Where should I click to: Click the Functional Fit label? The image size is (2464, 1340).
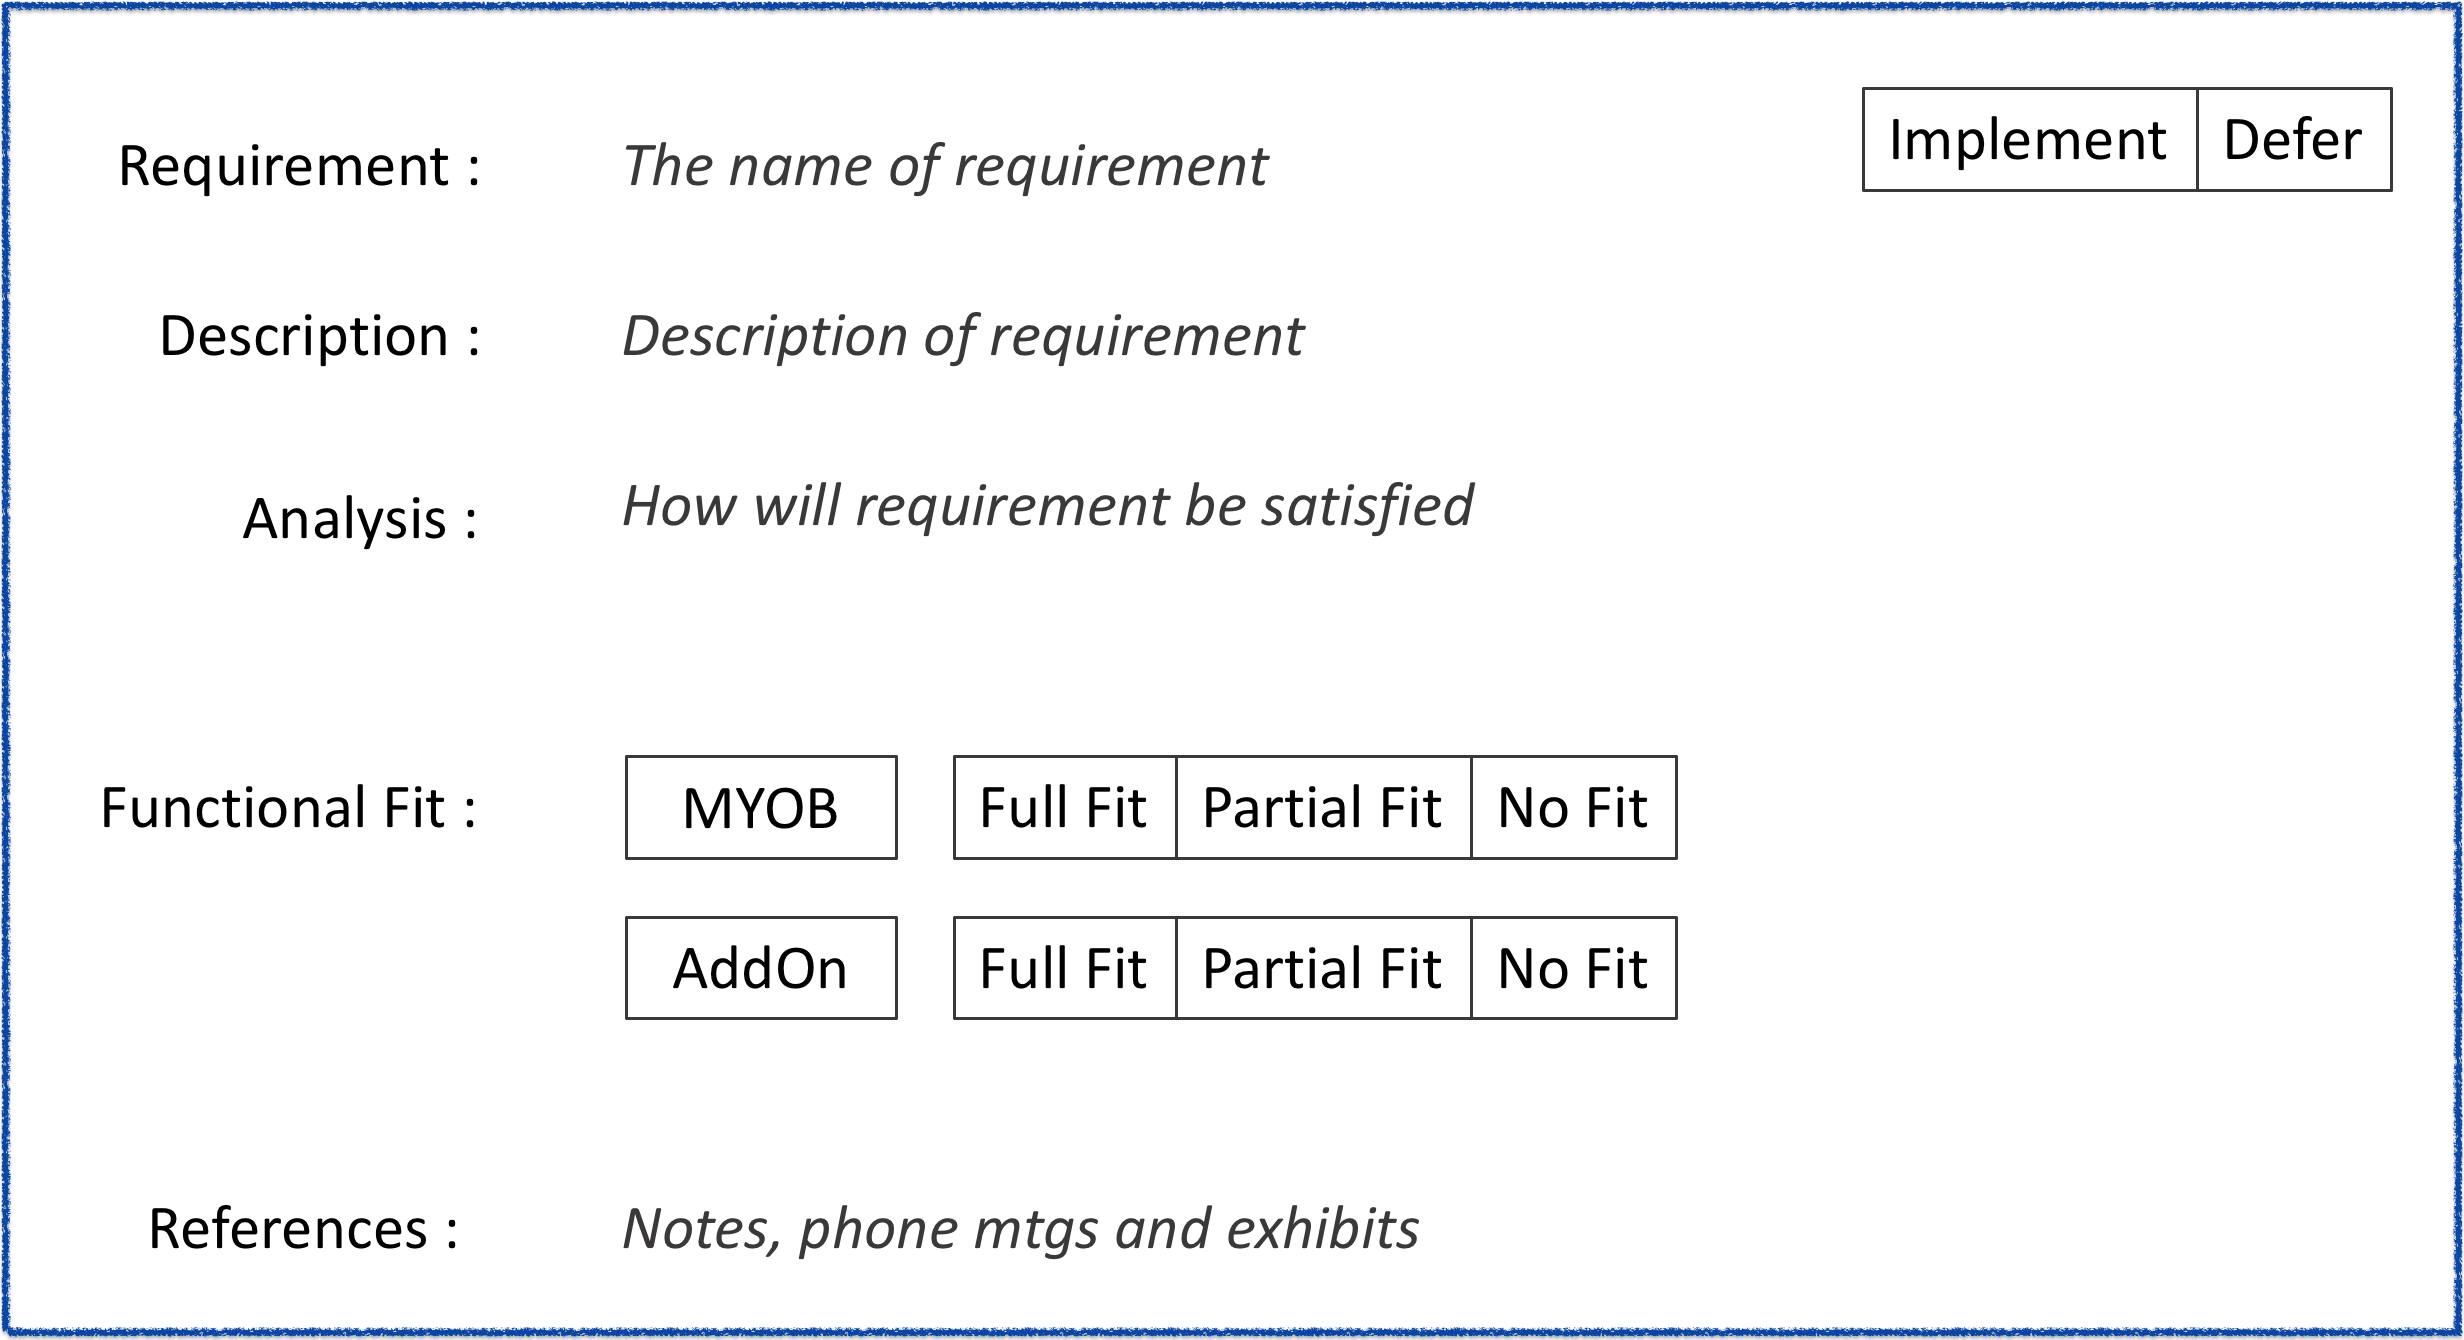289,808
